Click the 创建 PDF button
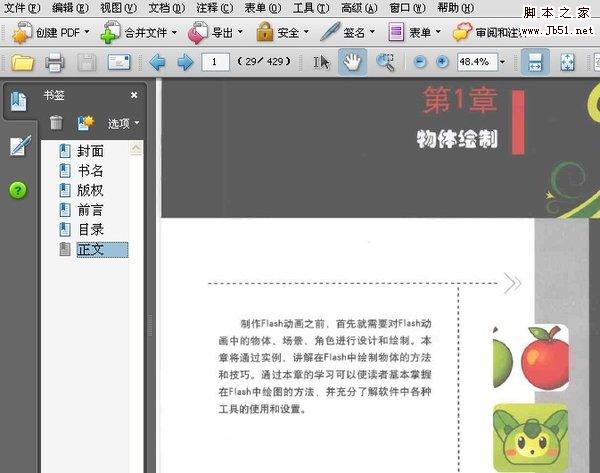Viewport: 600px width, 473px height. pyautogui.click(x=45, y=33)
